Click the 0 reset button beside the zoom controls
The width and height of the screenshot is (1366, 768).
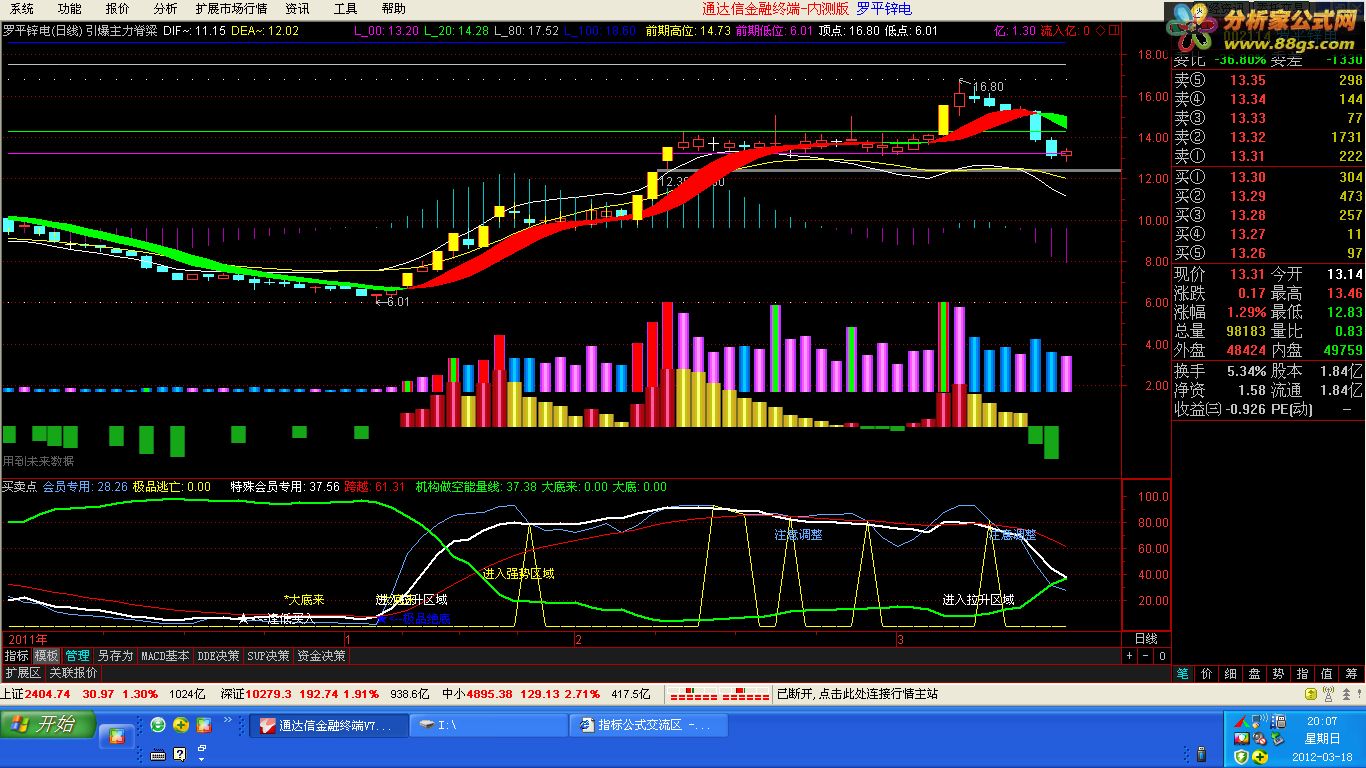1162,656
